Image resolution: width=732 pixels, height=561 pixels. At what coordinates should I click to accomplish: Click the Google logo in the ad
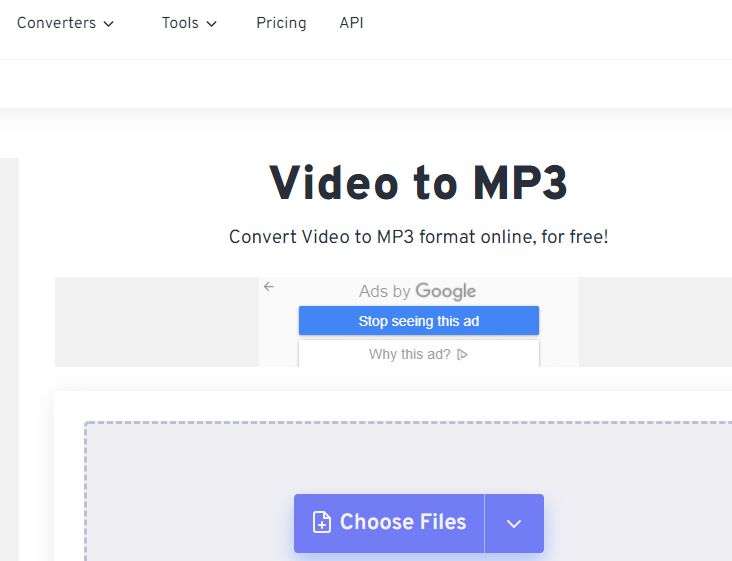tap(446, 291)
